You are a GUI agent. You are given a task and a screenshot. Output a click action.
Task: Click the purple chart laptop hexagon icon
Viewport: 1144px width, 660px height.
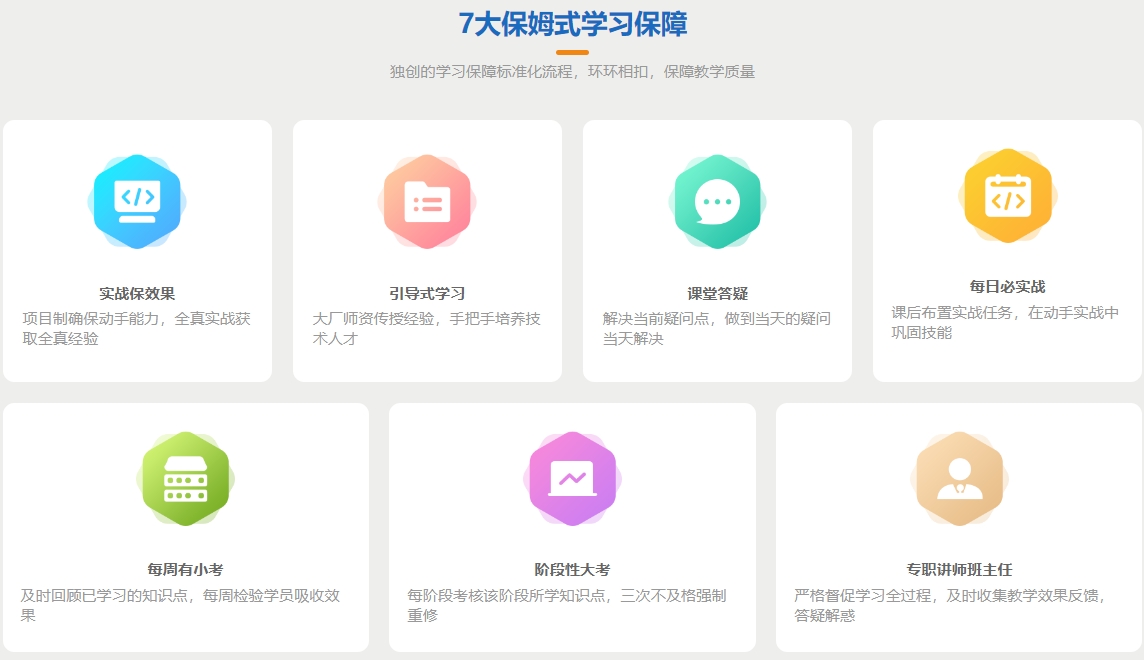click(572, 479)
